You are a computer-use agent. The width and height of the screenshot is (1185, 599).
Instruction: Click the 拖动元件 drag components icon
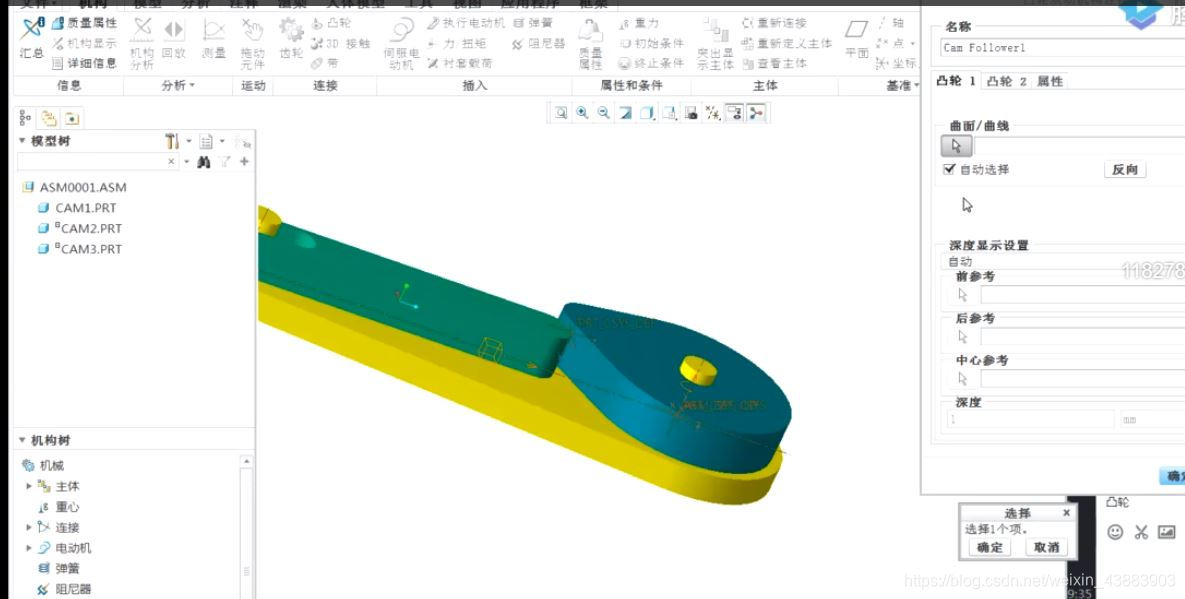(x=253, y=42)
